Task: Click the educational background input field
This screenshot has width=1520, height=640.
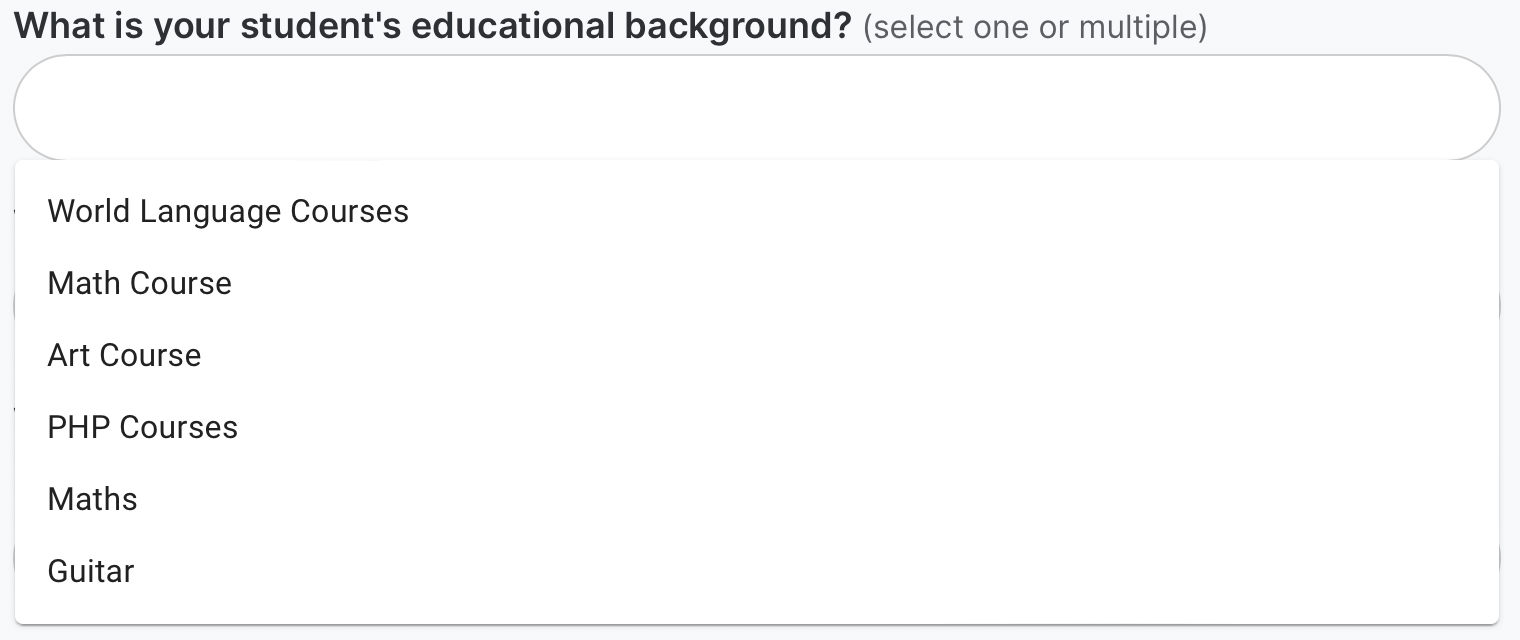Action: coord(756,108)
